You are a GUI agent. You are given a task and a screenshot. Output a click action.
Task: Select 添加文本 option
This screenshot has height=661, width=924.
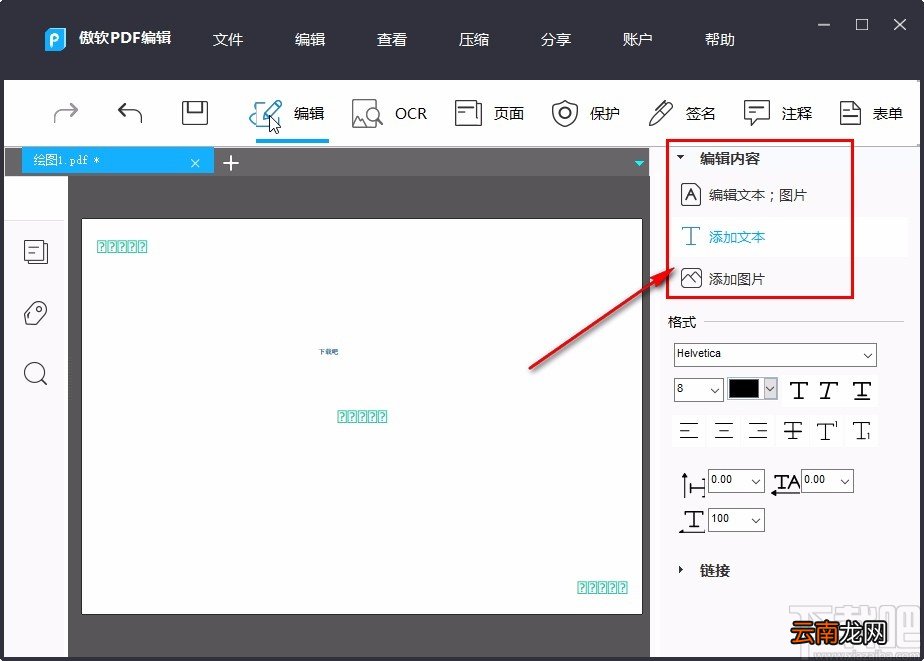point(723,237)
